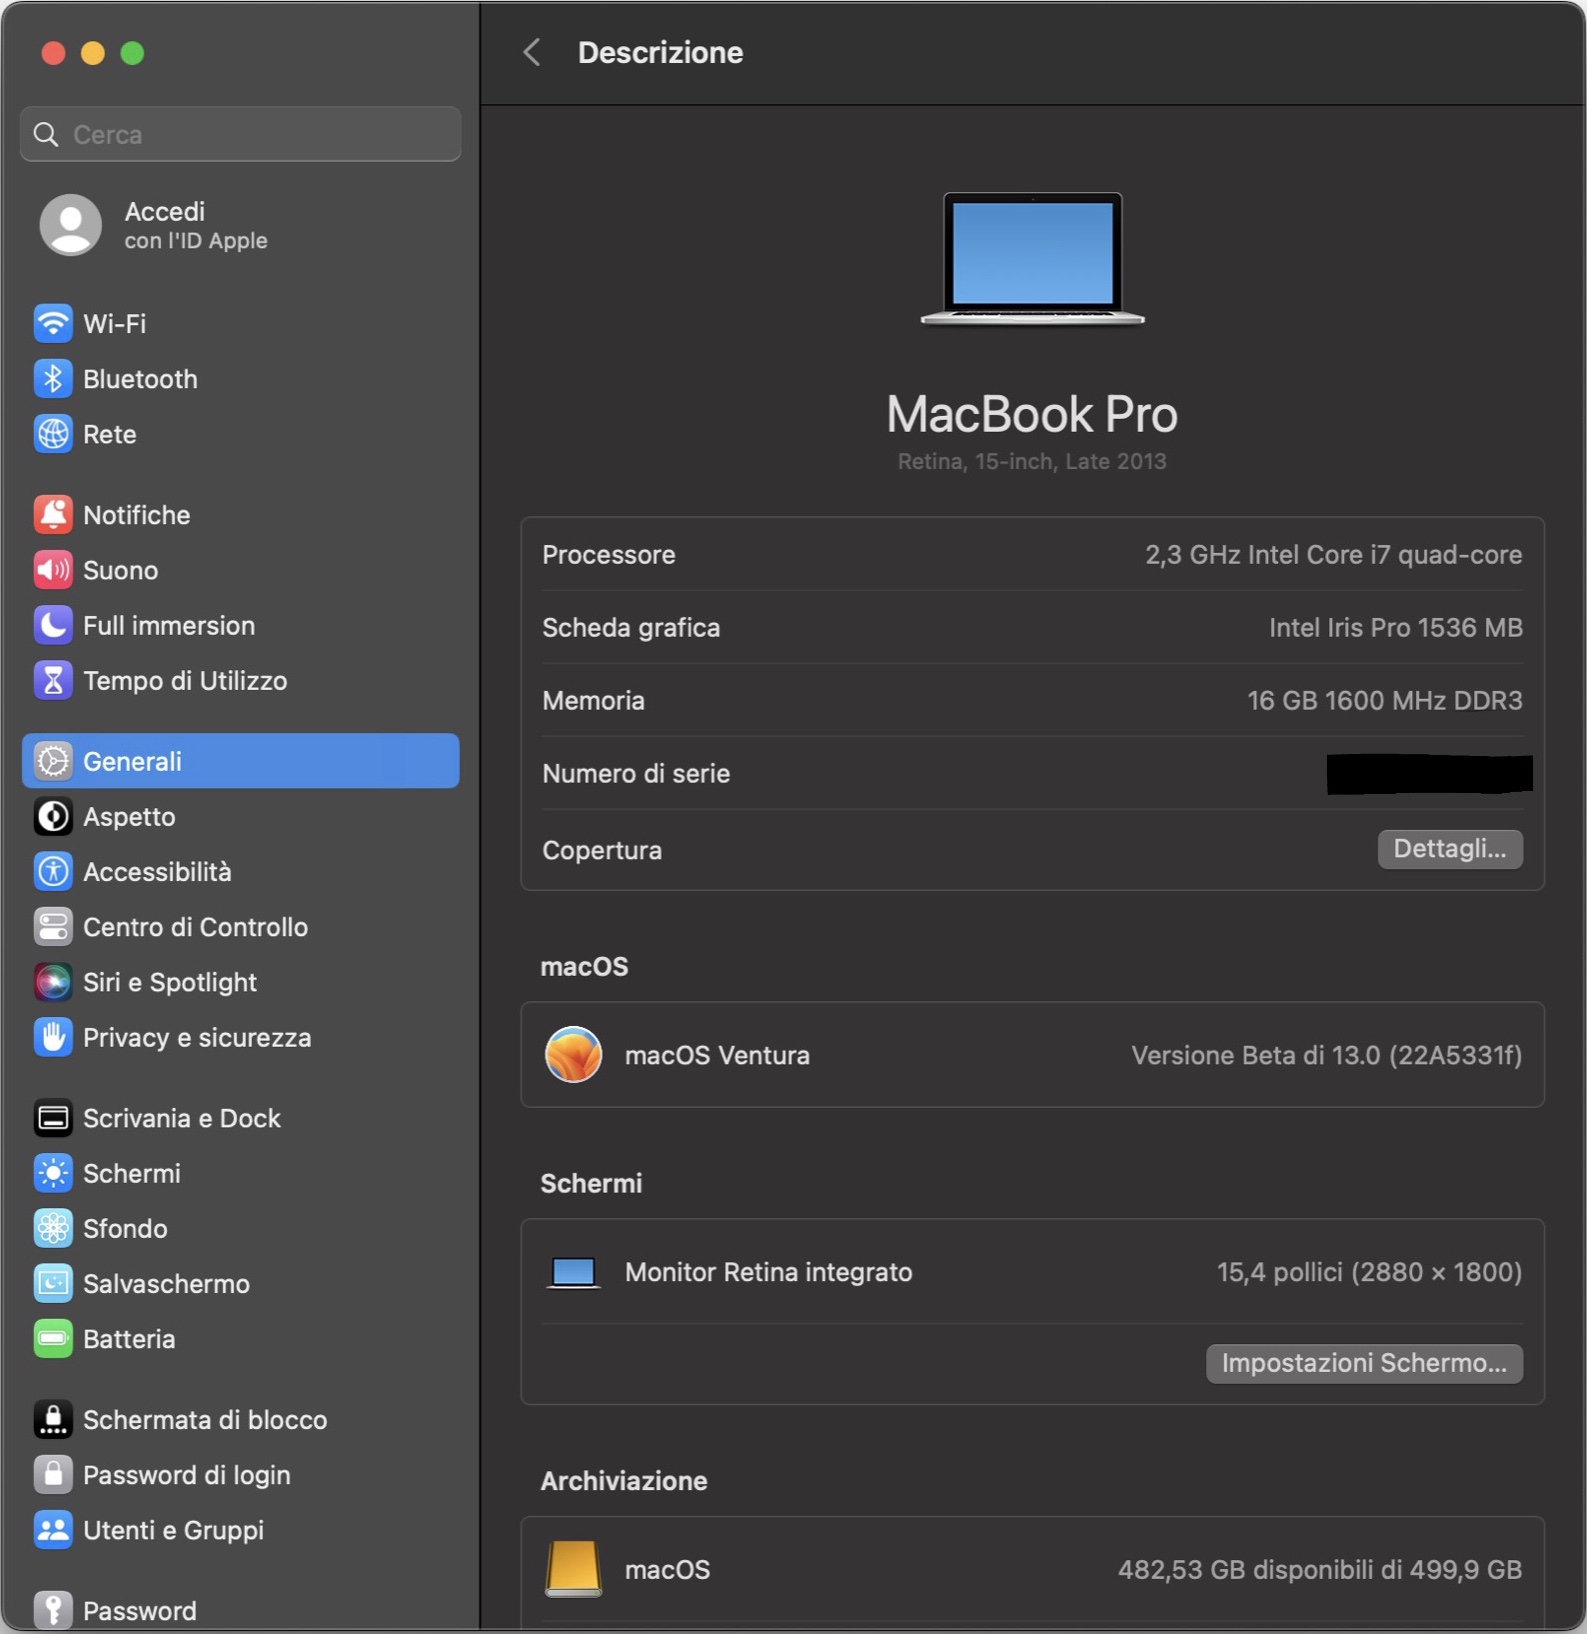Click the Sfondo wallpaper icon
The width and height of the screenshot is (1587, 1634).
click(x=53, y=1229)
